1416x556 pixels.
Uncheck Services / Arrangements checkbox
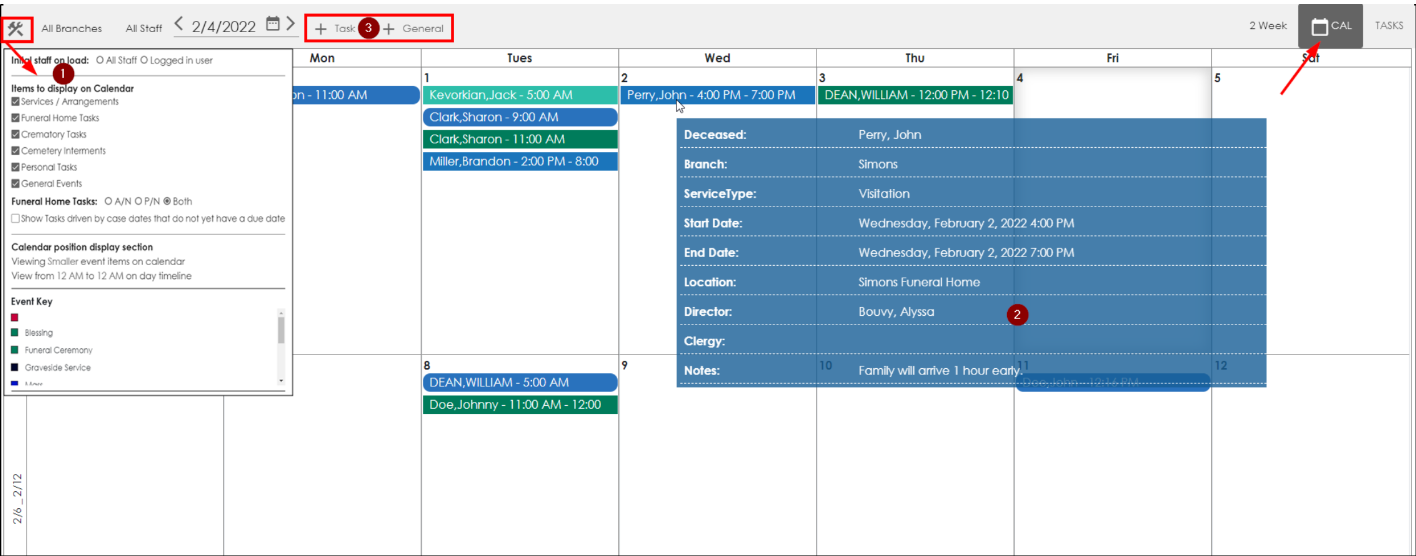[x=15, y=102]
